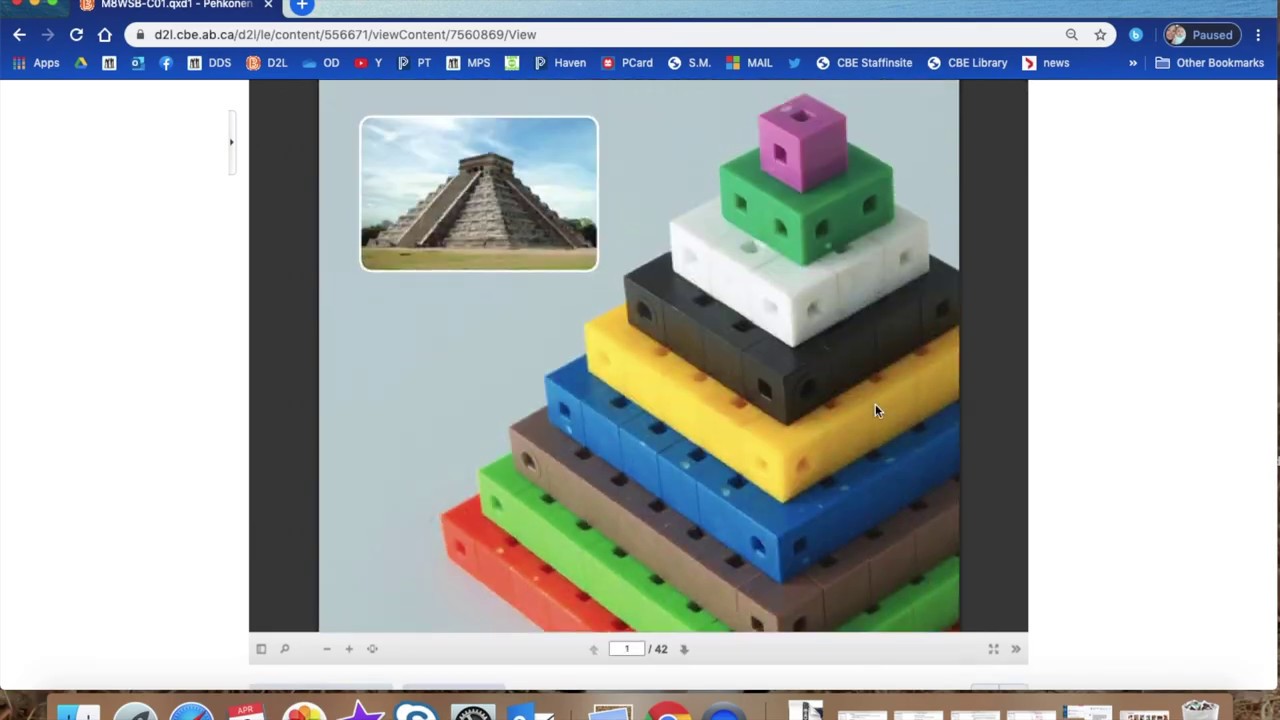Open System Preferences from the Dock
Screen dimensions: 1280x720
point(473,711)
